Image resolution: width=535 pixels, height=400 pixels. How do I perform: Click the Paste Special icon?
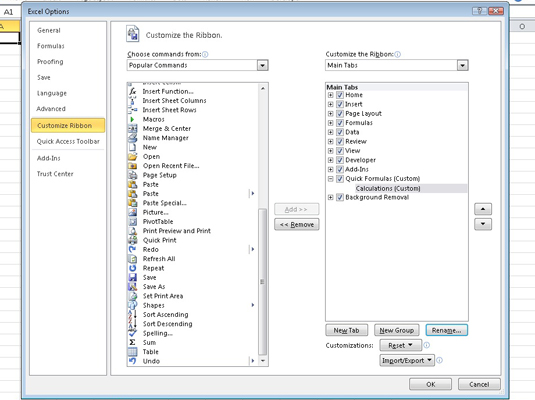(x=132, y=203)
